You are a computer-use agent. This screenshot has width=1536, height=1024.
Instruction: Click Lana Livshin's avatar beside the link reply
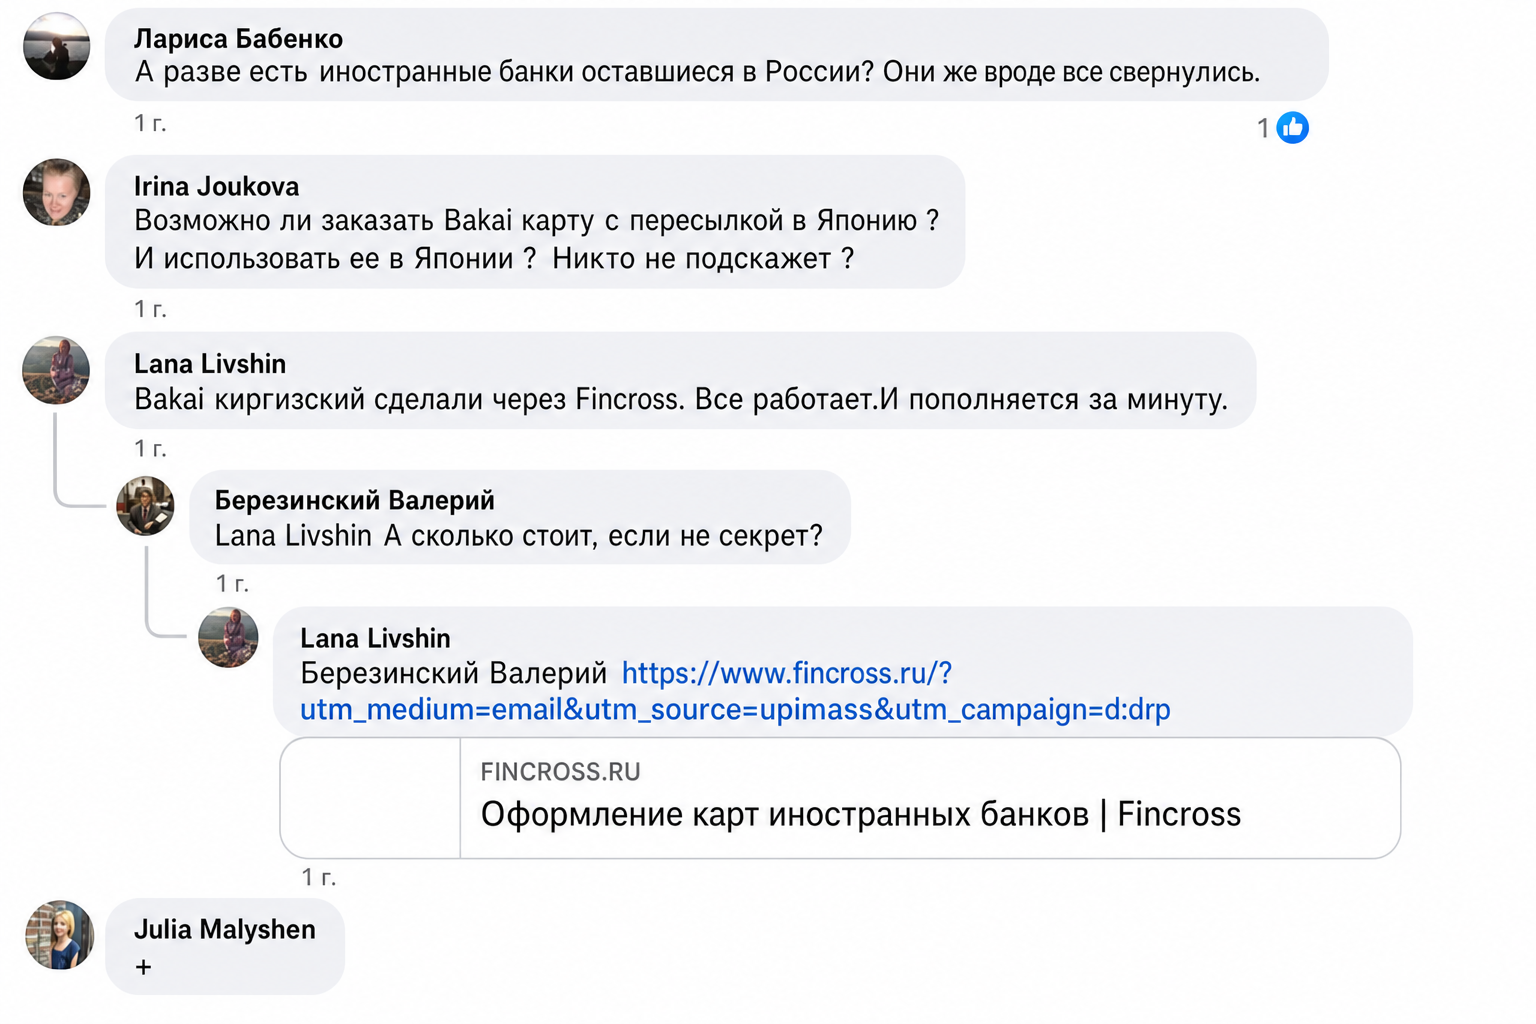pos(228,637)
